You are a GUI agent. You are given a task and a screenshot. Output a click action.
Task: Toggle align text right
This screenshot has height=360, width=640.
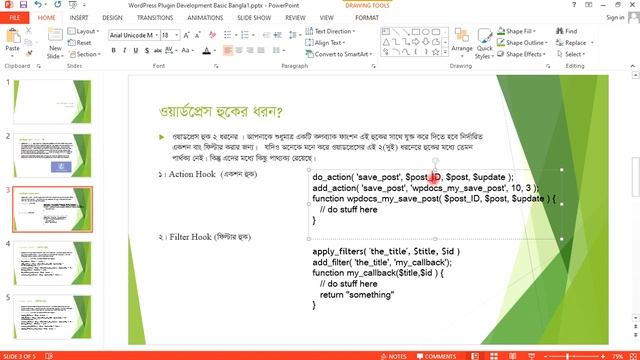250,50
